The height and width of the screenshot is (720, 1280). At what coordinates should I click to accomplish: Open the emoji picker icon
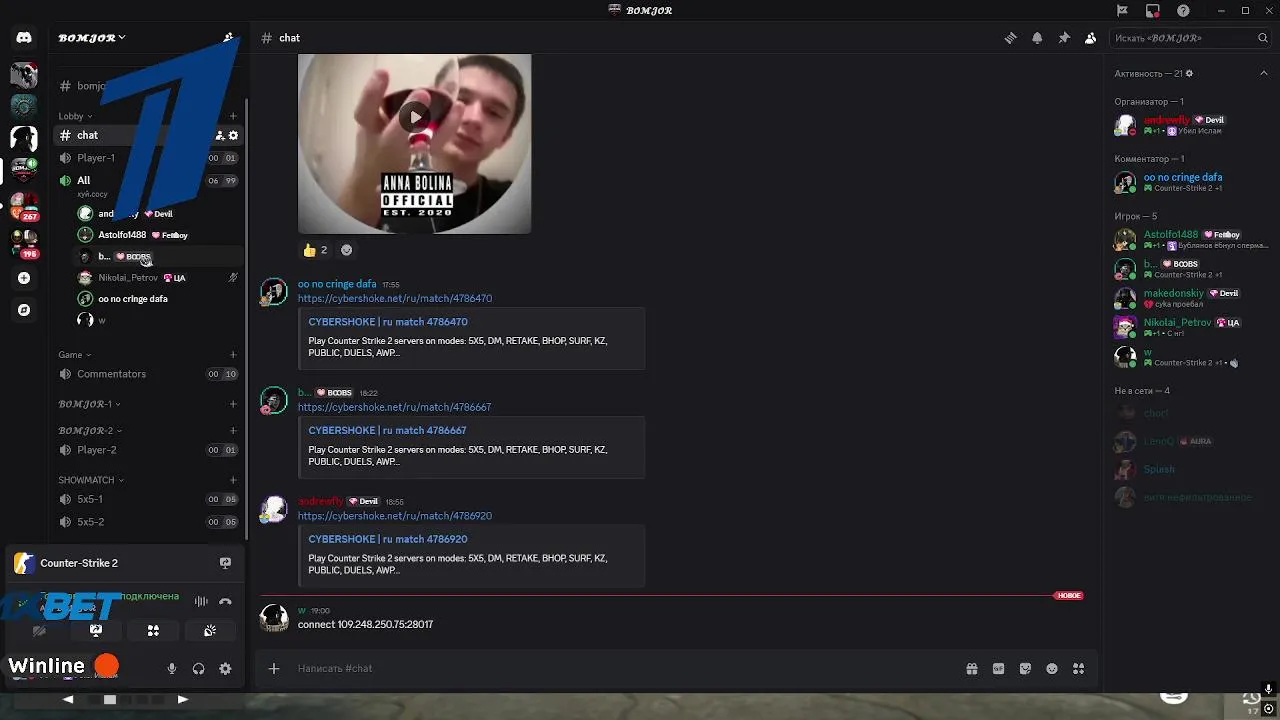click(1052, 669)
